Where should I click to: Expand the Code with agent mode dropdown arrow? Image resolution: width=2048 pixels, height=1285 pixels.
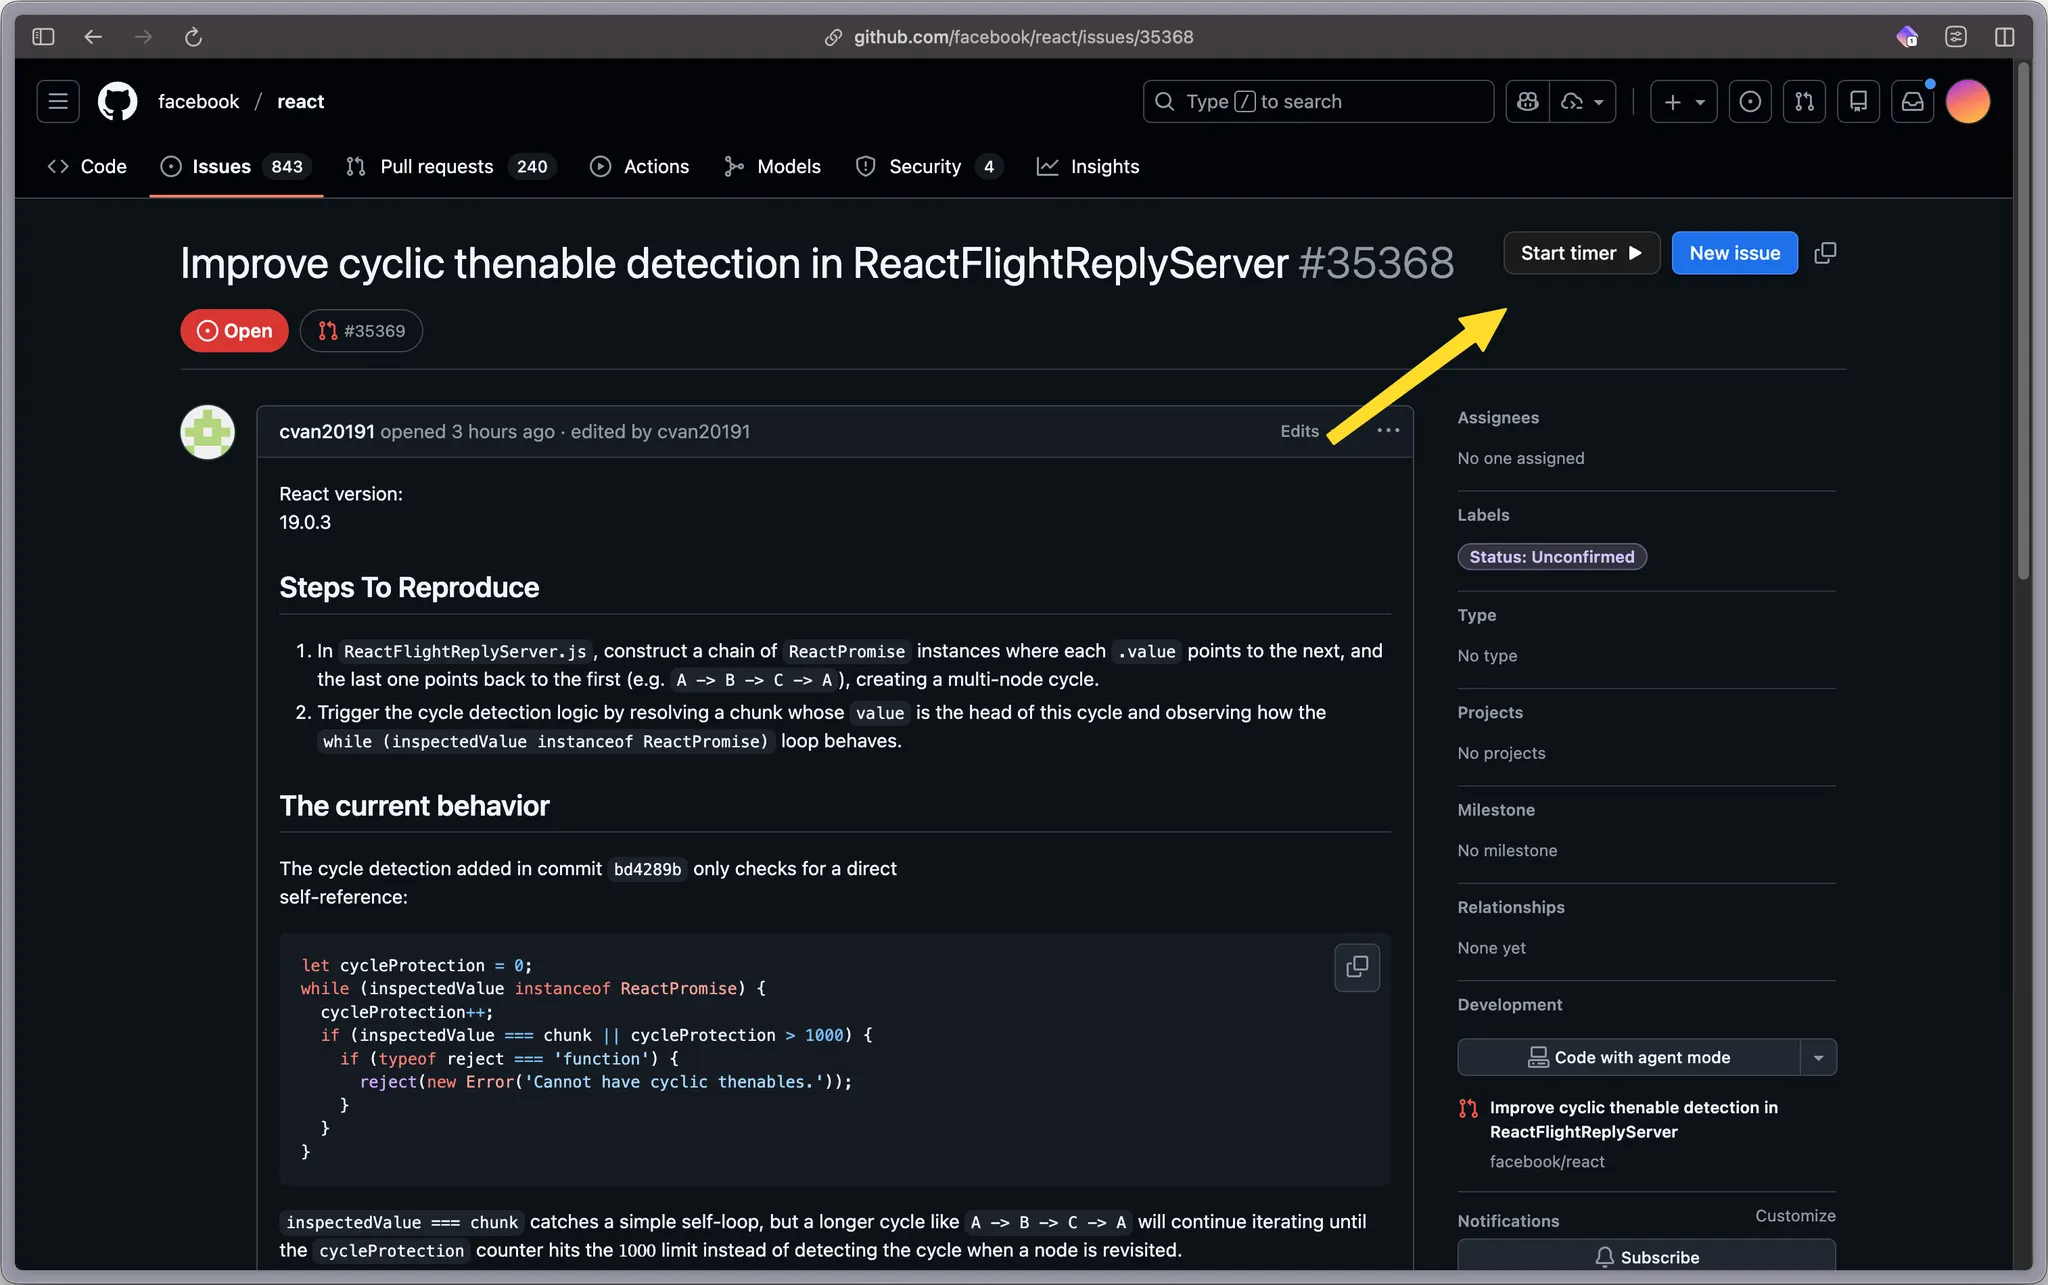[x=1818, y=1057]
